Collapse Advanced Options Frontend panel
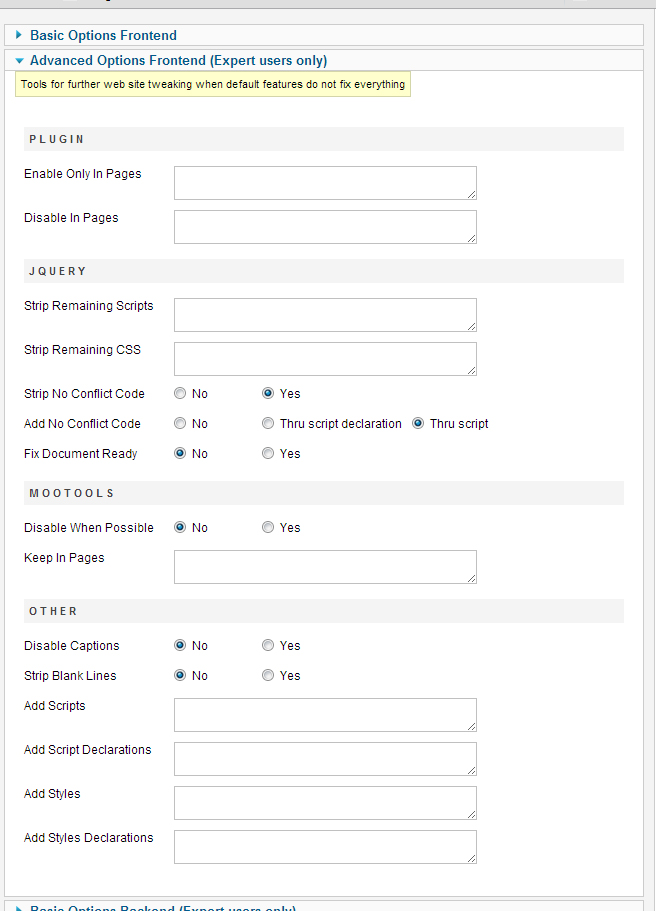 click(x=177, y=61)
